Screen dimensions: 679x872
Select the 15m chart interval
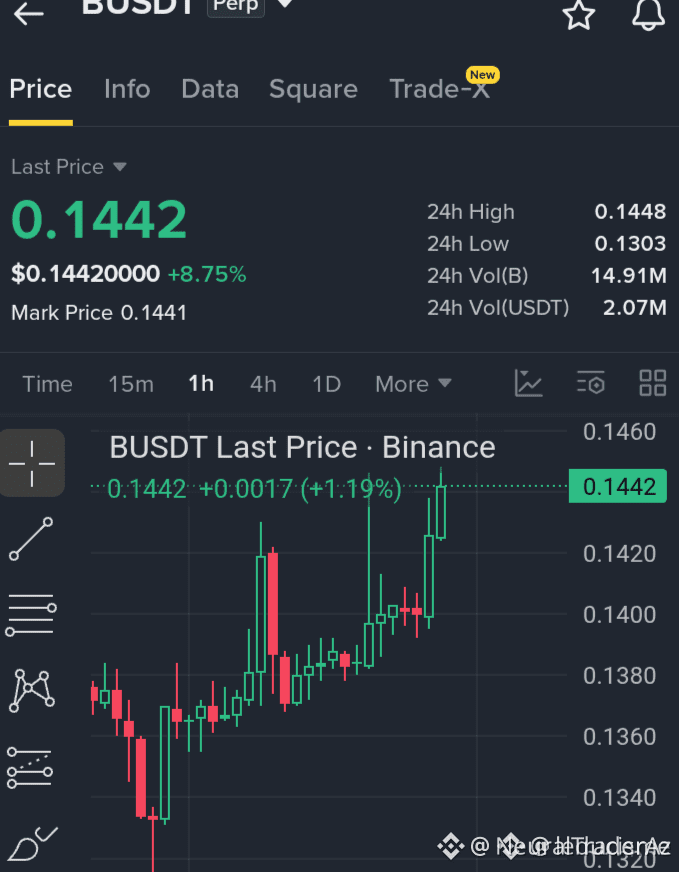pyautogui.click(x=131, y=384)
